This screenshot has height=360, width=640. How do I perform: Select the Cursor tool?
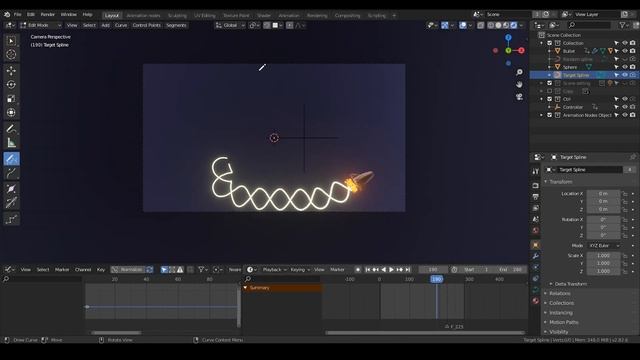[11, 54]
